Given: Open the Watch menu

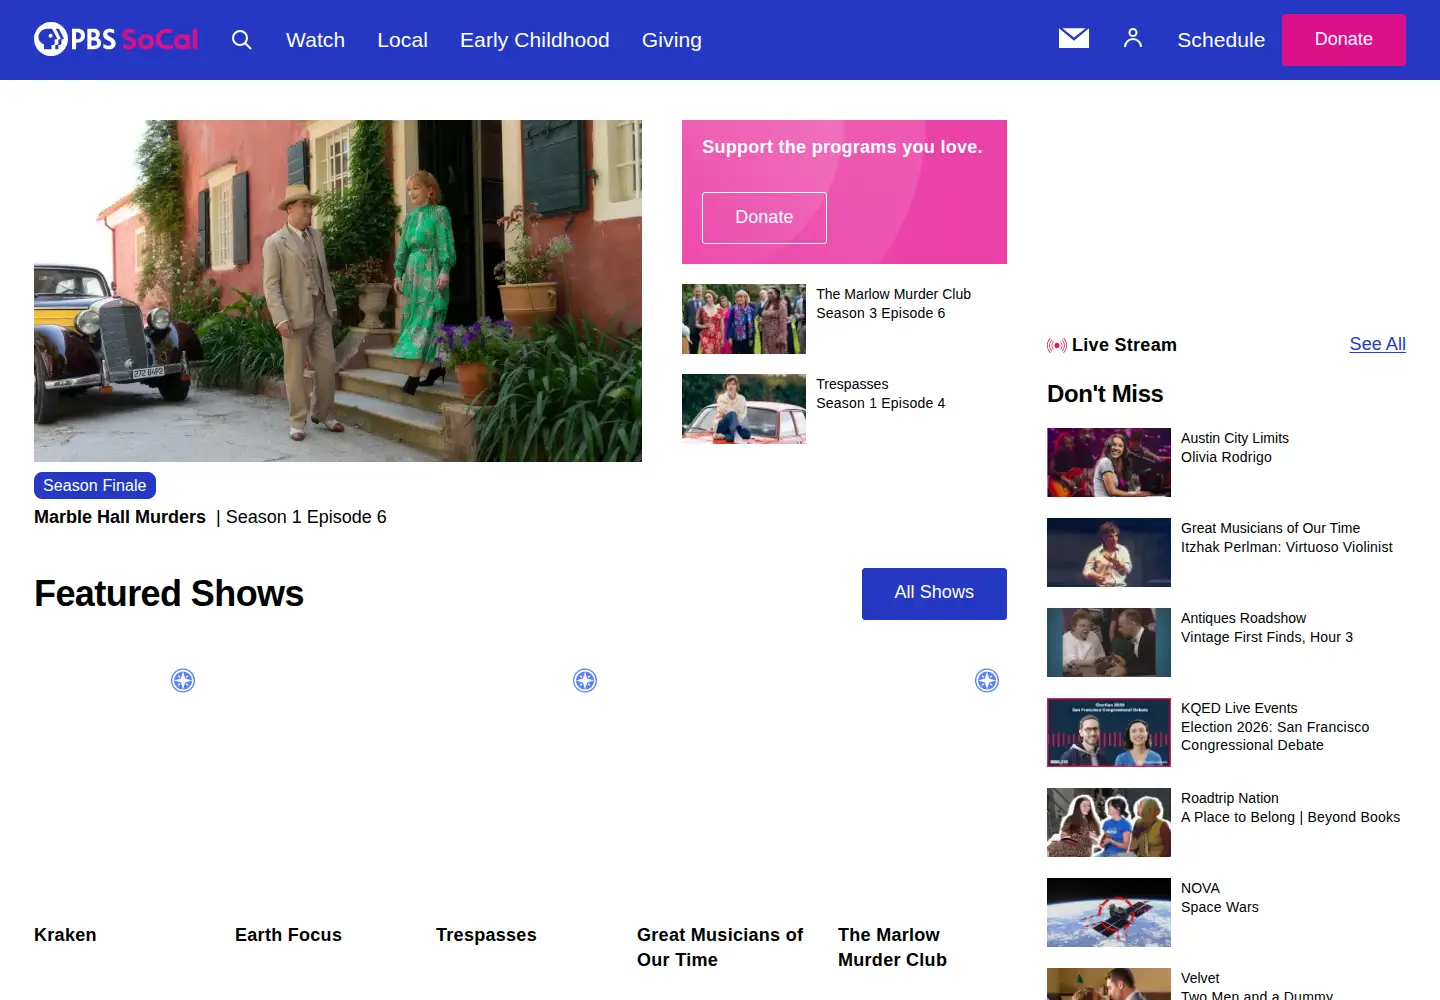Looking at the screenshot, I should 315,40.
